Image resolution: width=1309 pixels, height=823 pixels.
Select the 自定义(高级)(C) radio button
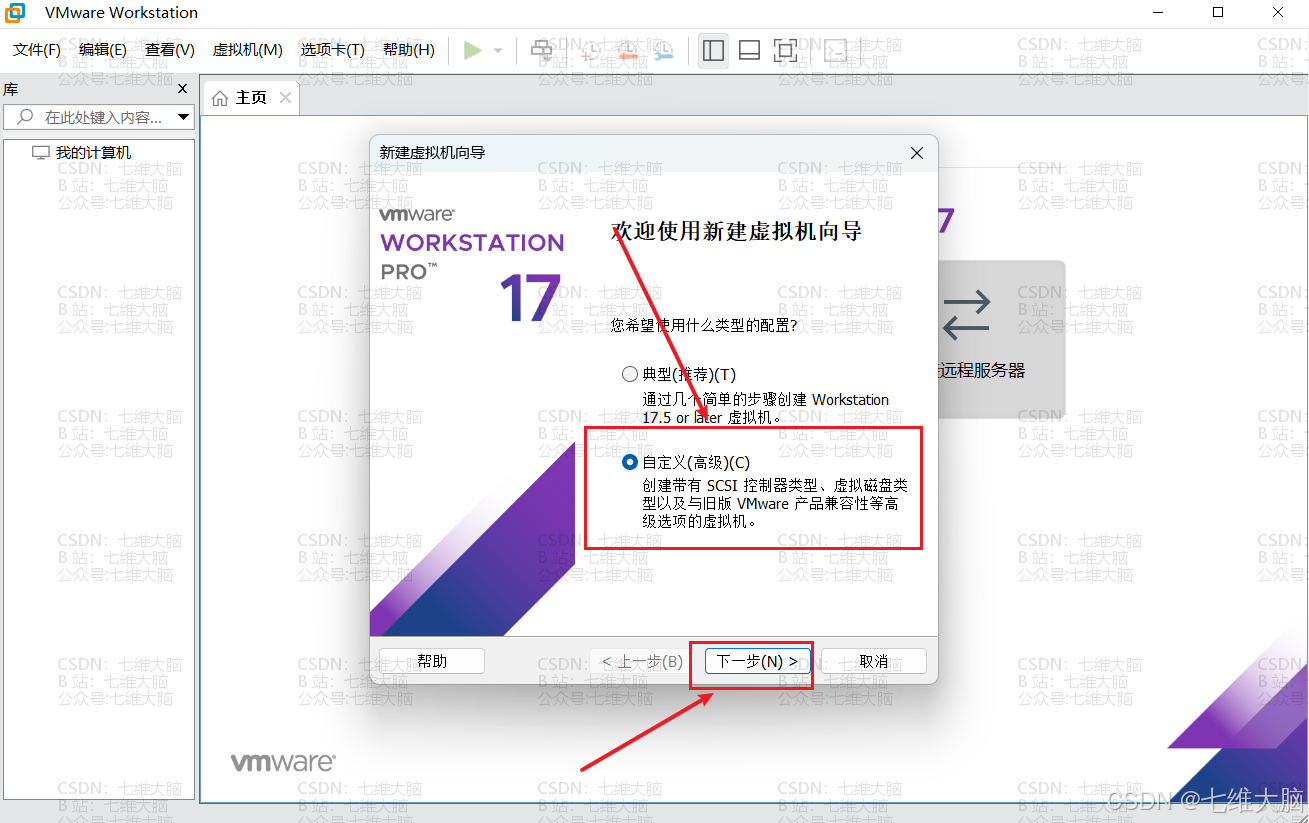(x=630, y=462)
